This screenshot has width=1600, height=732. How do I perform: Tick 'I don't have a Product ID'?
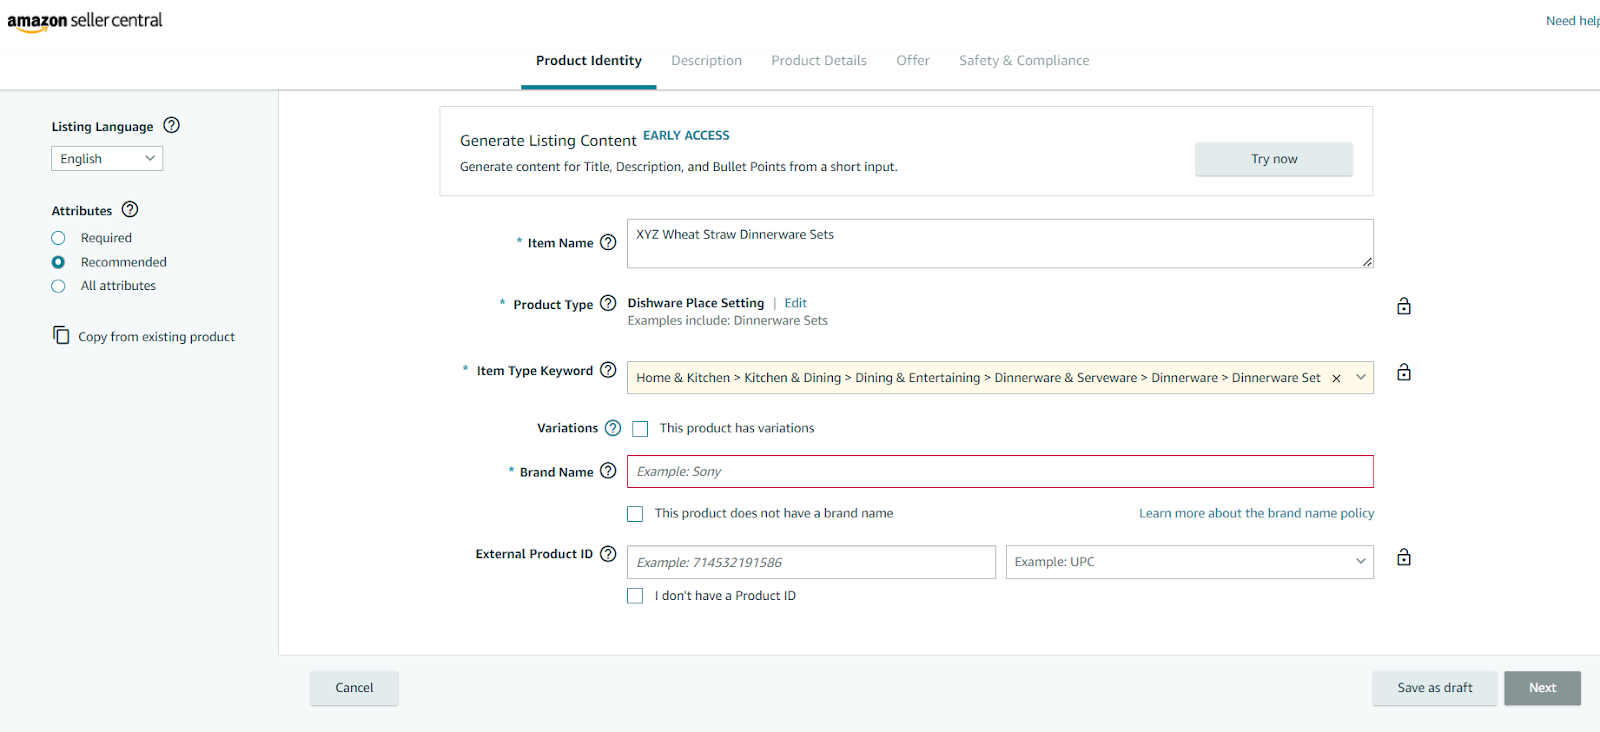point(635,596)
